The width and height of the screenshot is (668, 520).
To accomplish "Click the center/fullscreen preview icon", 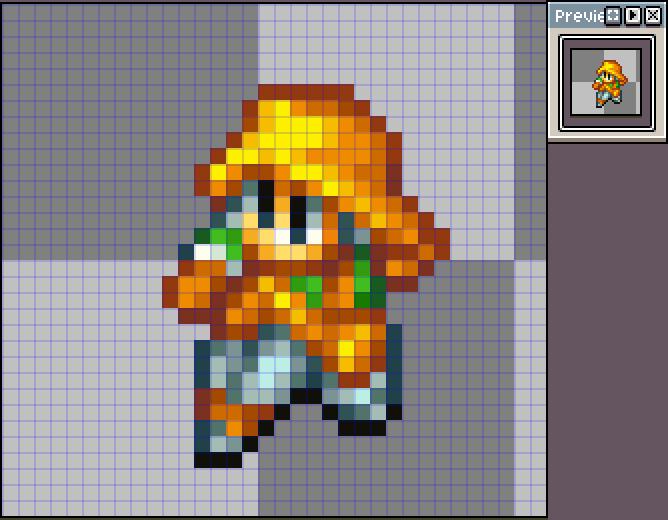I will point(613,16).
